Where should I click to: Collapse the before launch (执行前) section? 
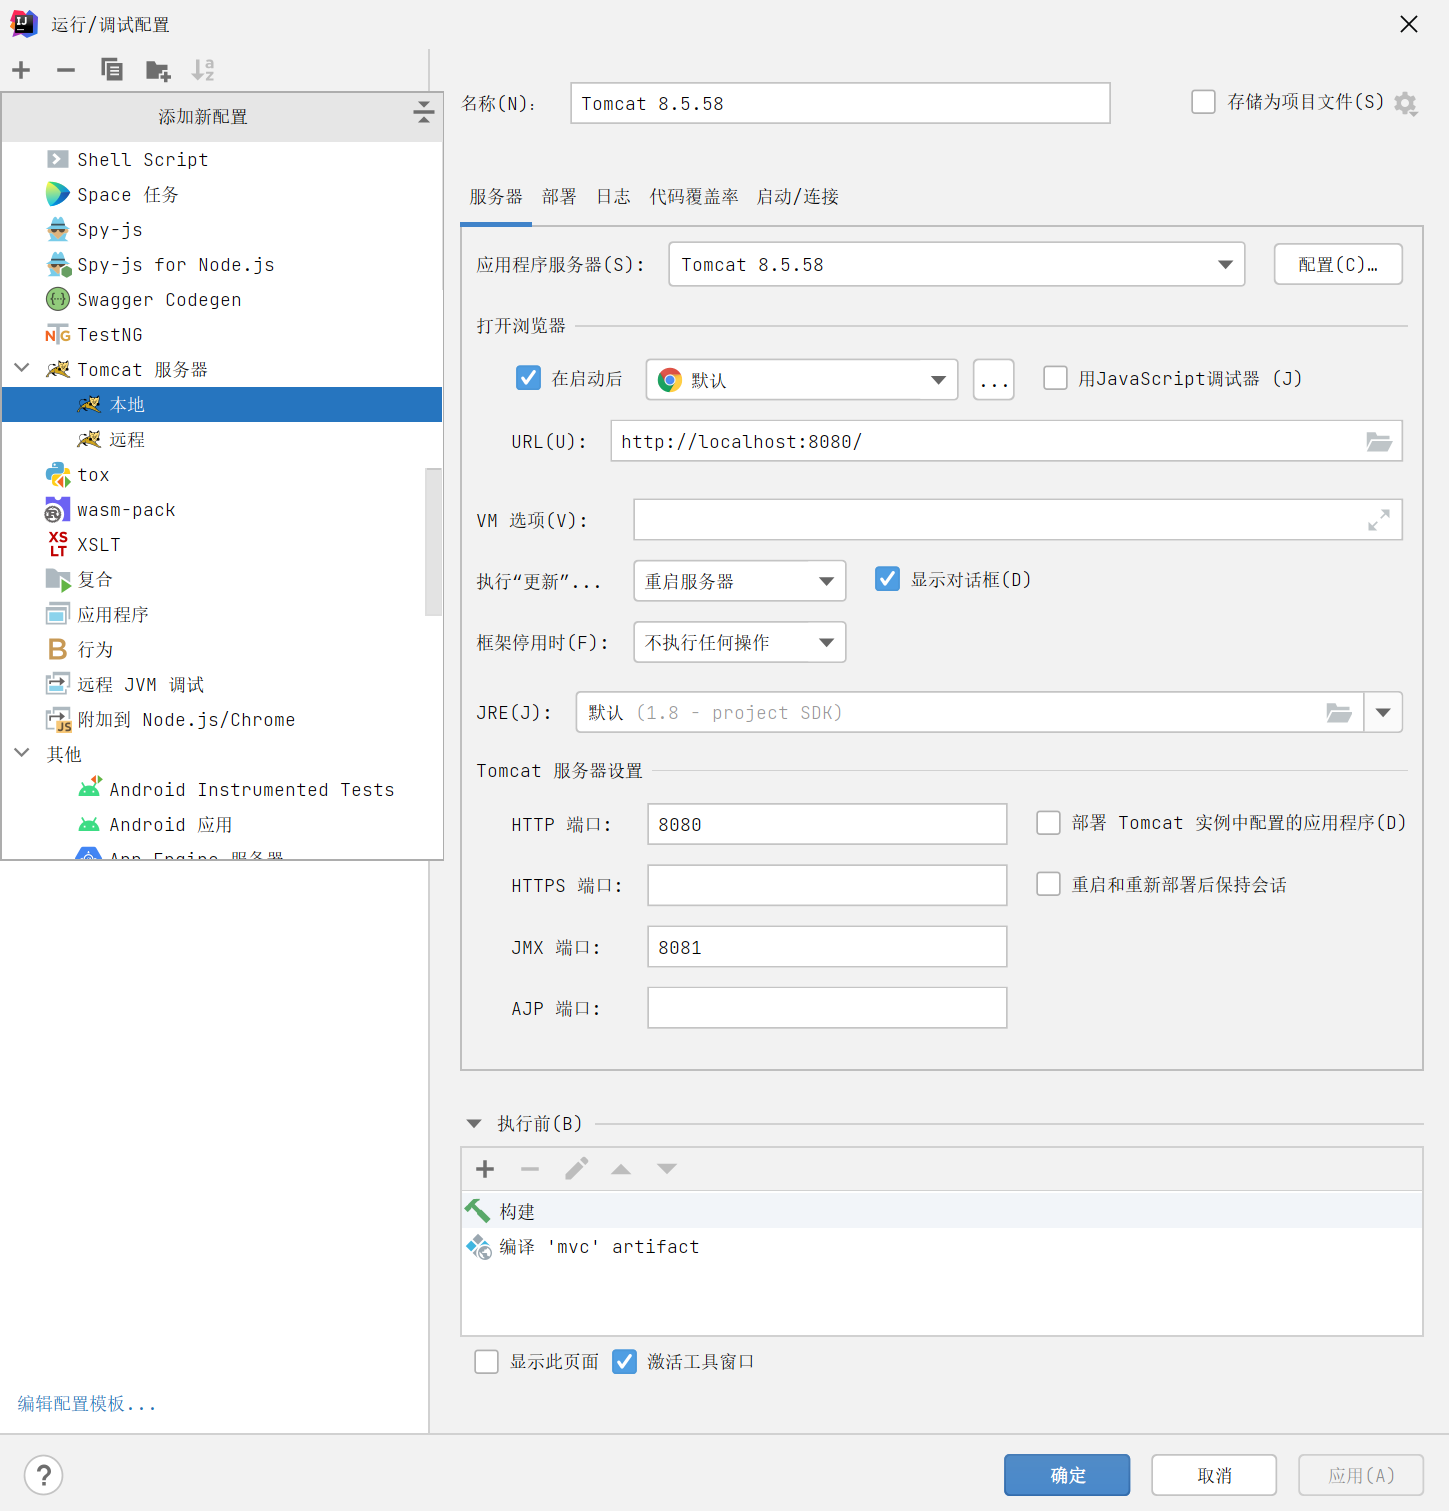(474, 1124)
